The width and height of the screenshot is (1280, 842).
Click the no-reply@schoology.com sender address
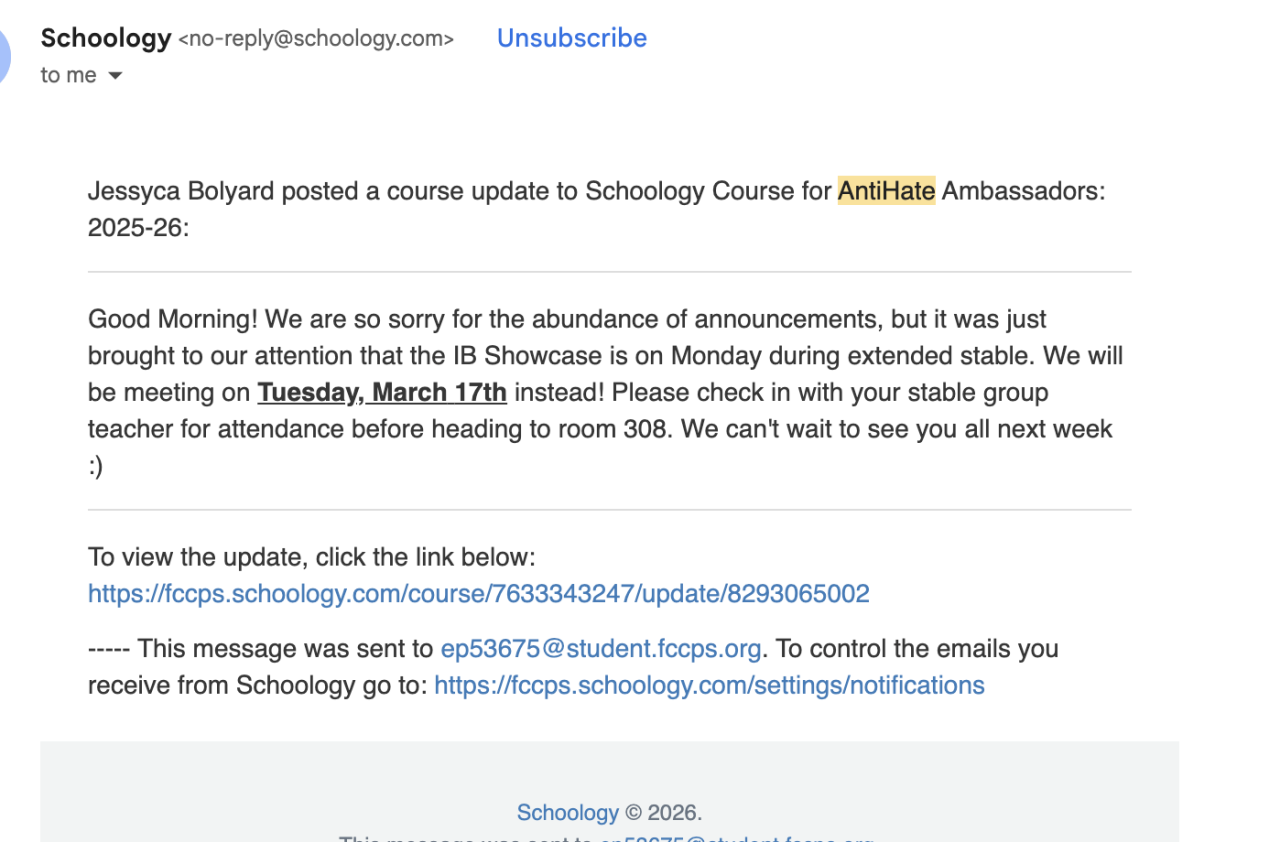[316, 39]
